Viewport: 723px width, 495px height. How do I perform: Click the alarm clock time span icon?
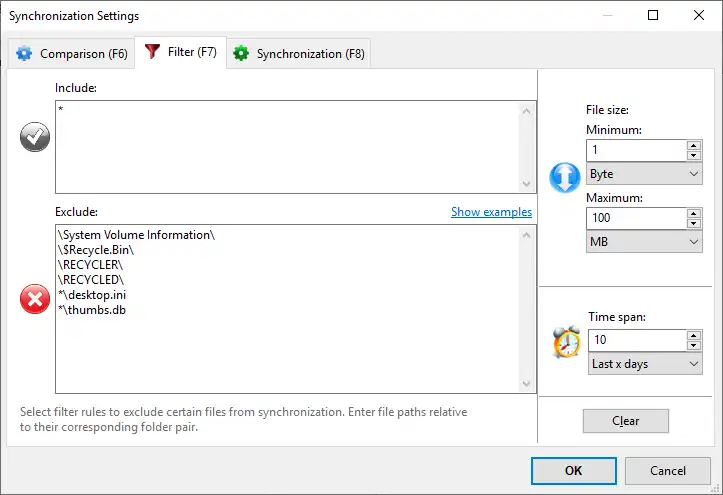pos(566,343)
